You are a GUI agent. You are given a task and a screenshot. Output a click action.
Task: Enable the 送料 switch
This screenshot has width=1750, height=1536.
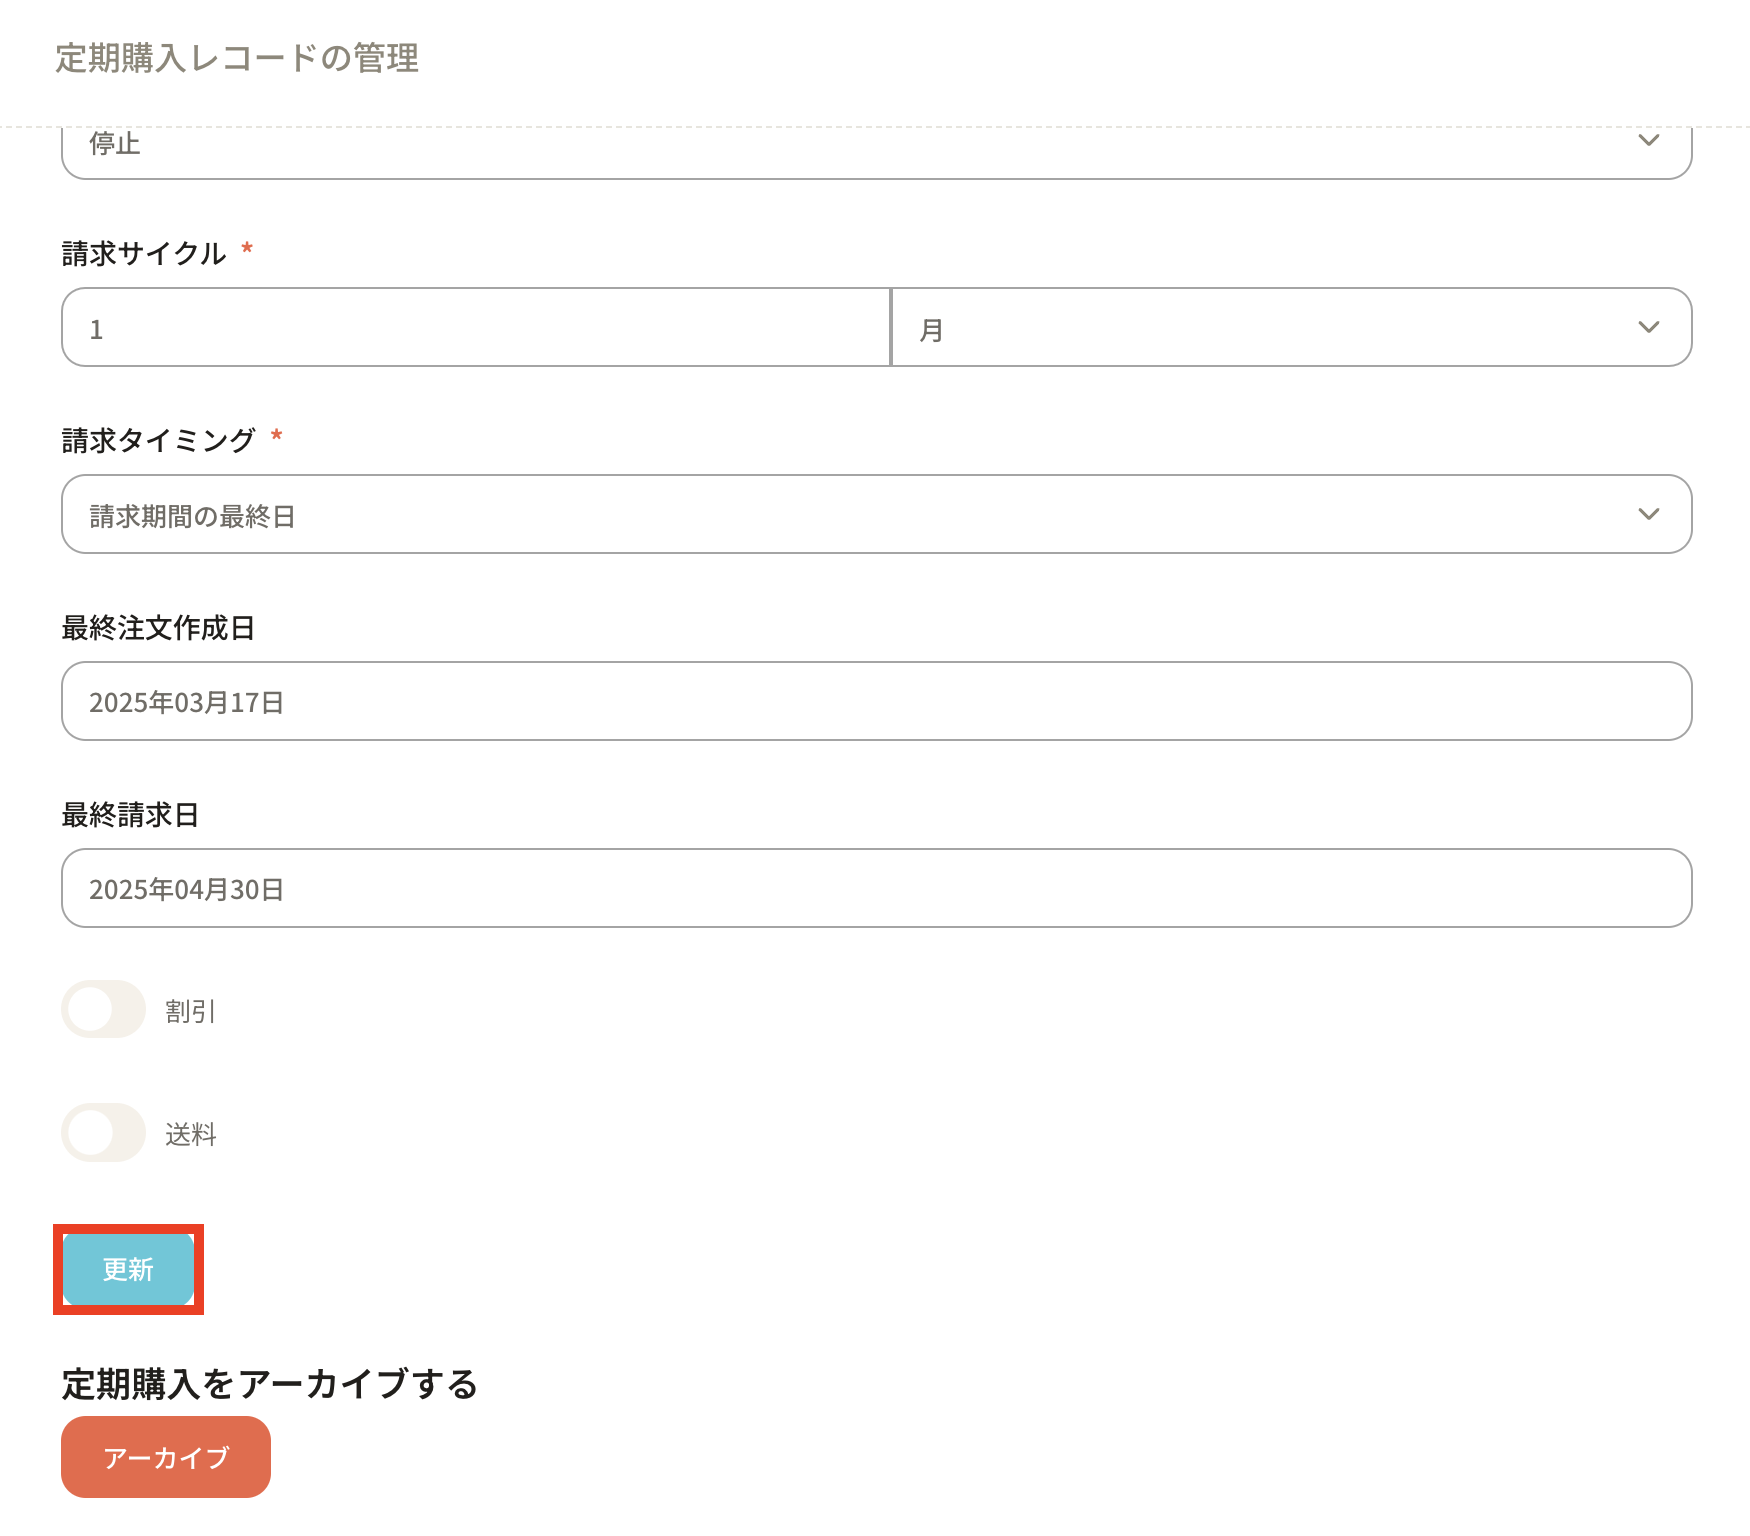tap(104, 1132)
